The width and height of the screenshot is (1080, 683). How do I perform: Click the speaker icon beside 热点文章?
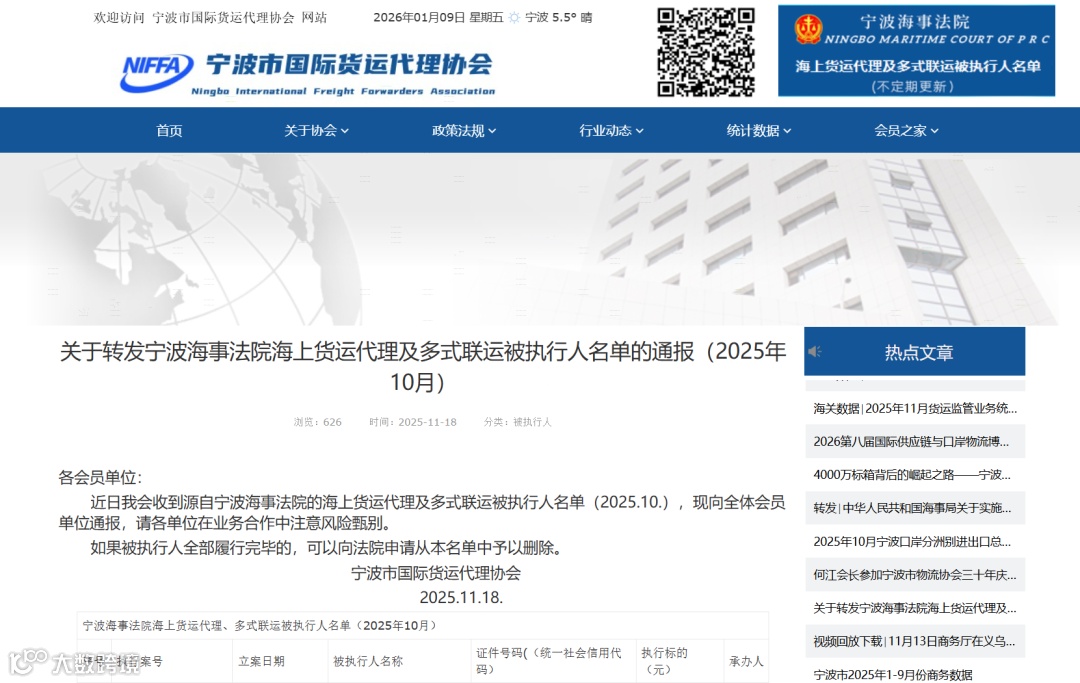815,352
